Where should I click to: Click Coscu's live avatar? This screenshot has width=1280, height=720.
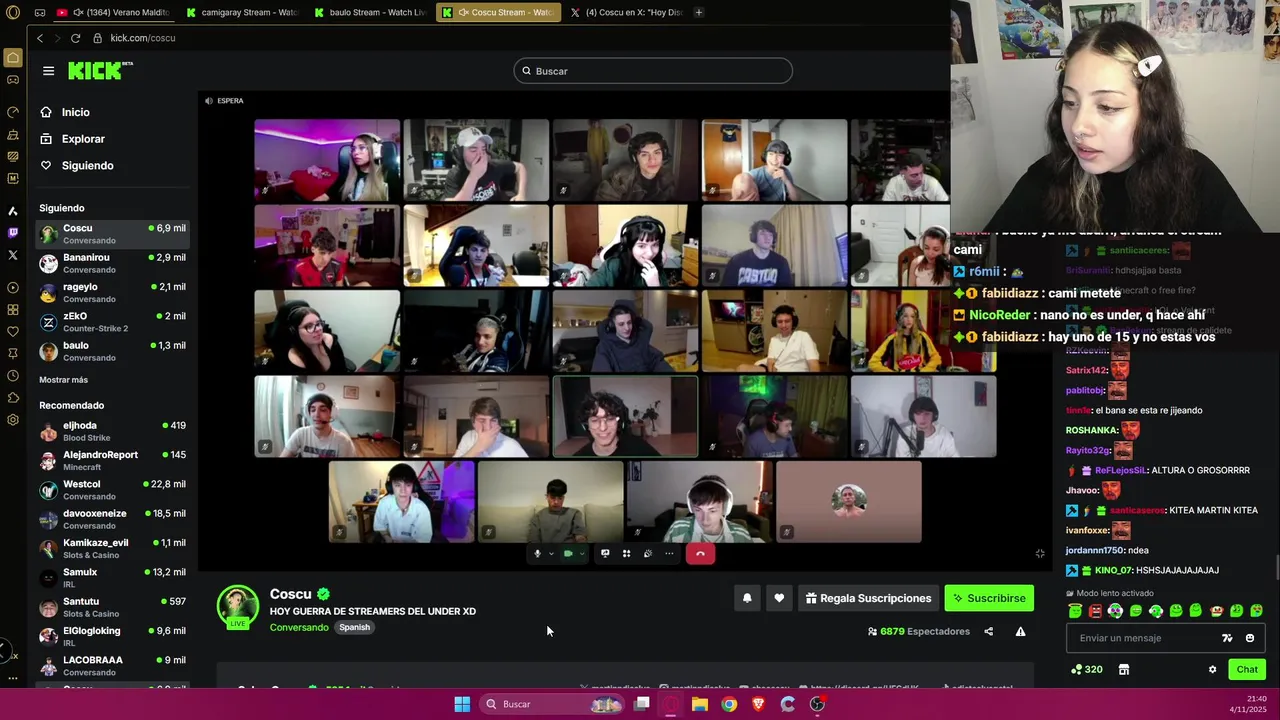238,607
